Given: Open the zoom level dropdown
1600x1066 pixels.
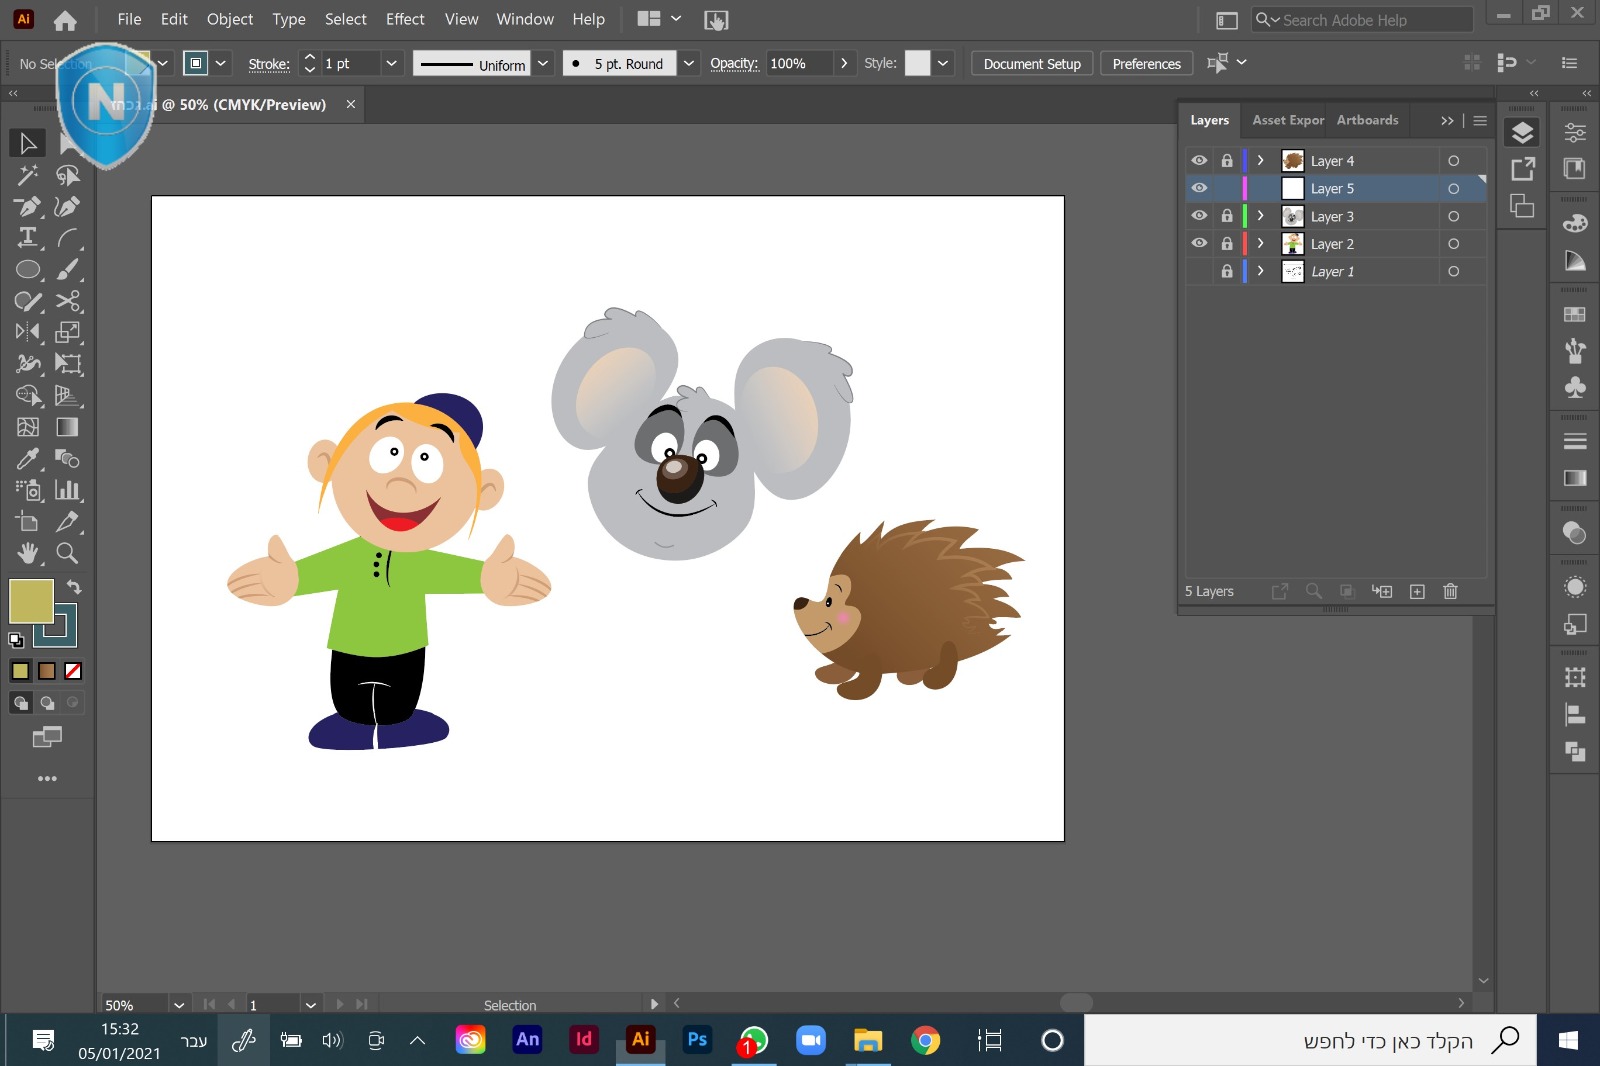Looking at the screenshot, I should click(178, 1005).
